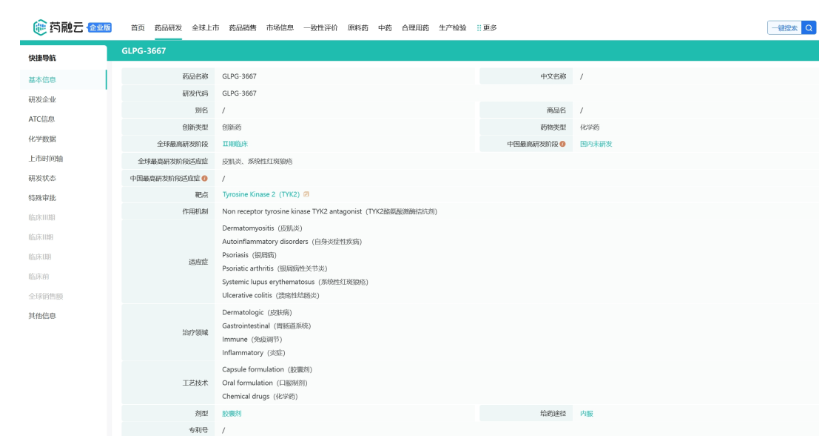
Task: Open the 中药 nav tab
Action: pos(385,28)
